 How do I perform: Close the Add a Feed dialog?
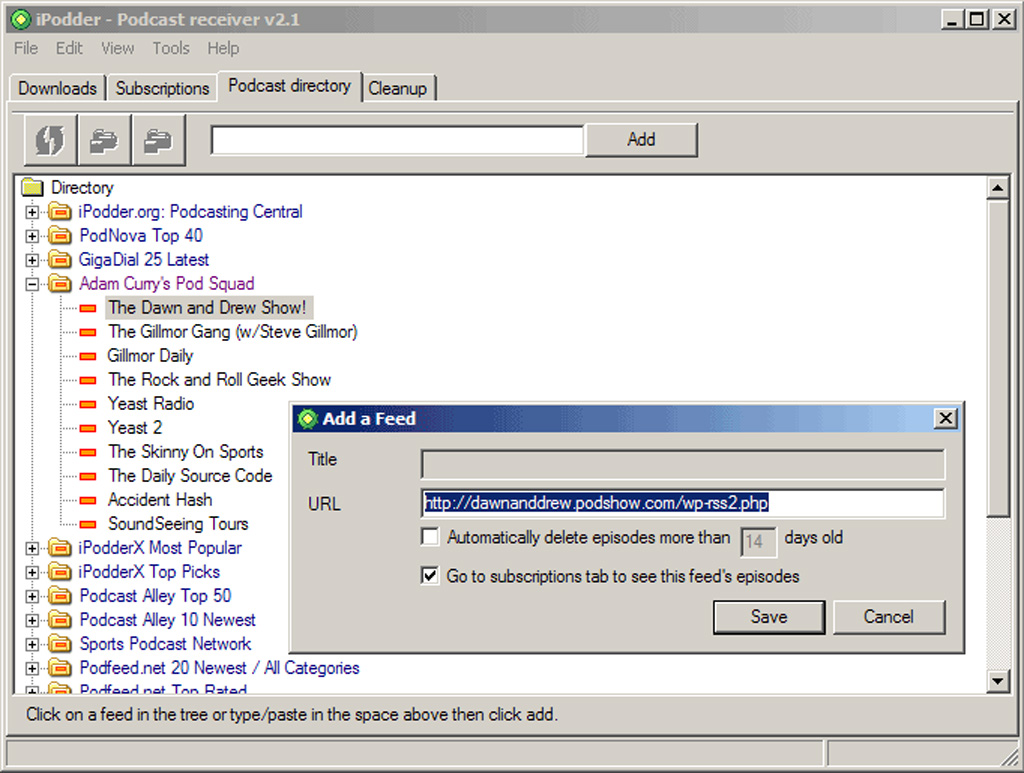coord(945,418)
